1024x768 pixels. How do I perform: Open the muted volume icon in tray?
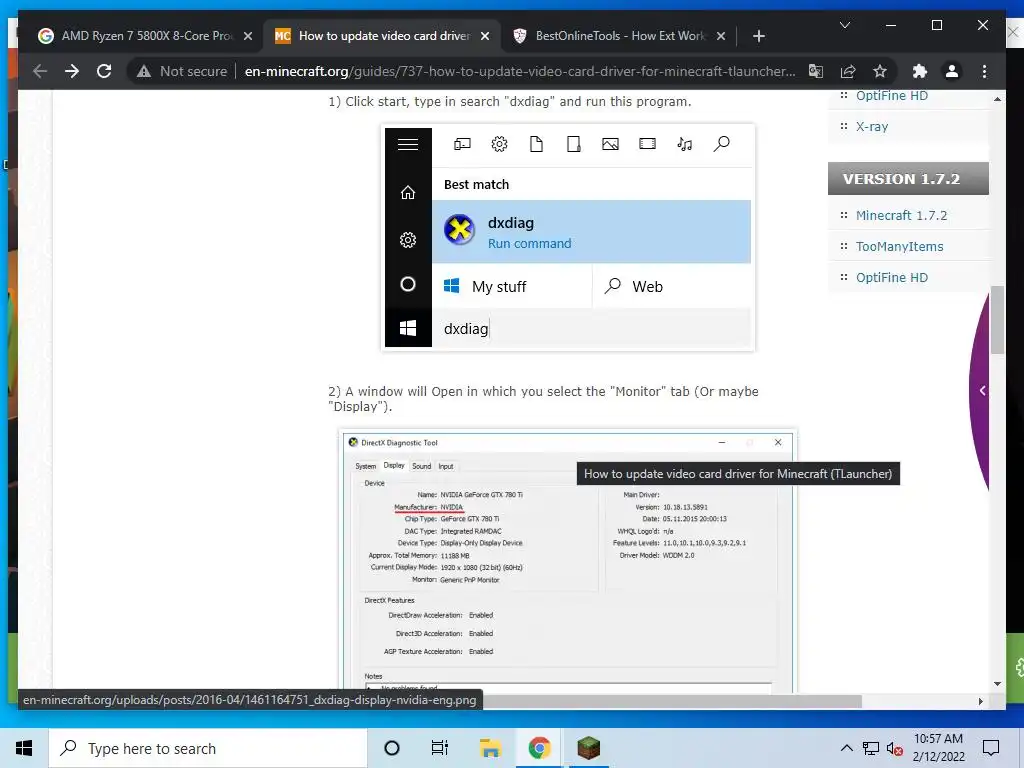(x=895, y=748)
